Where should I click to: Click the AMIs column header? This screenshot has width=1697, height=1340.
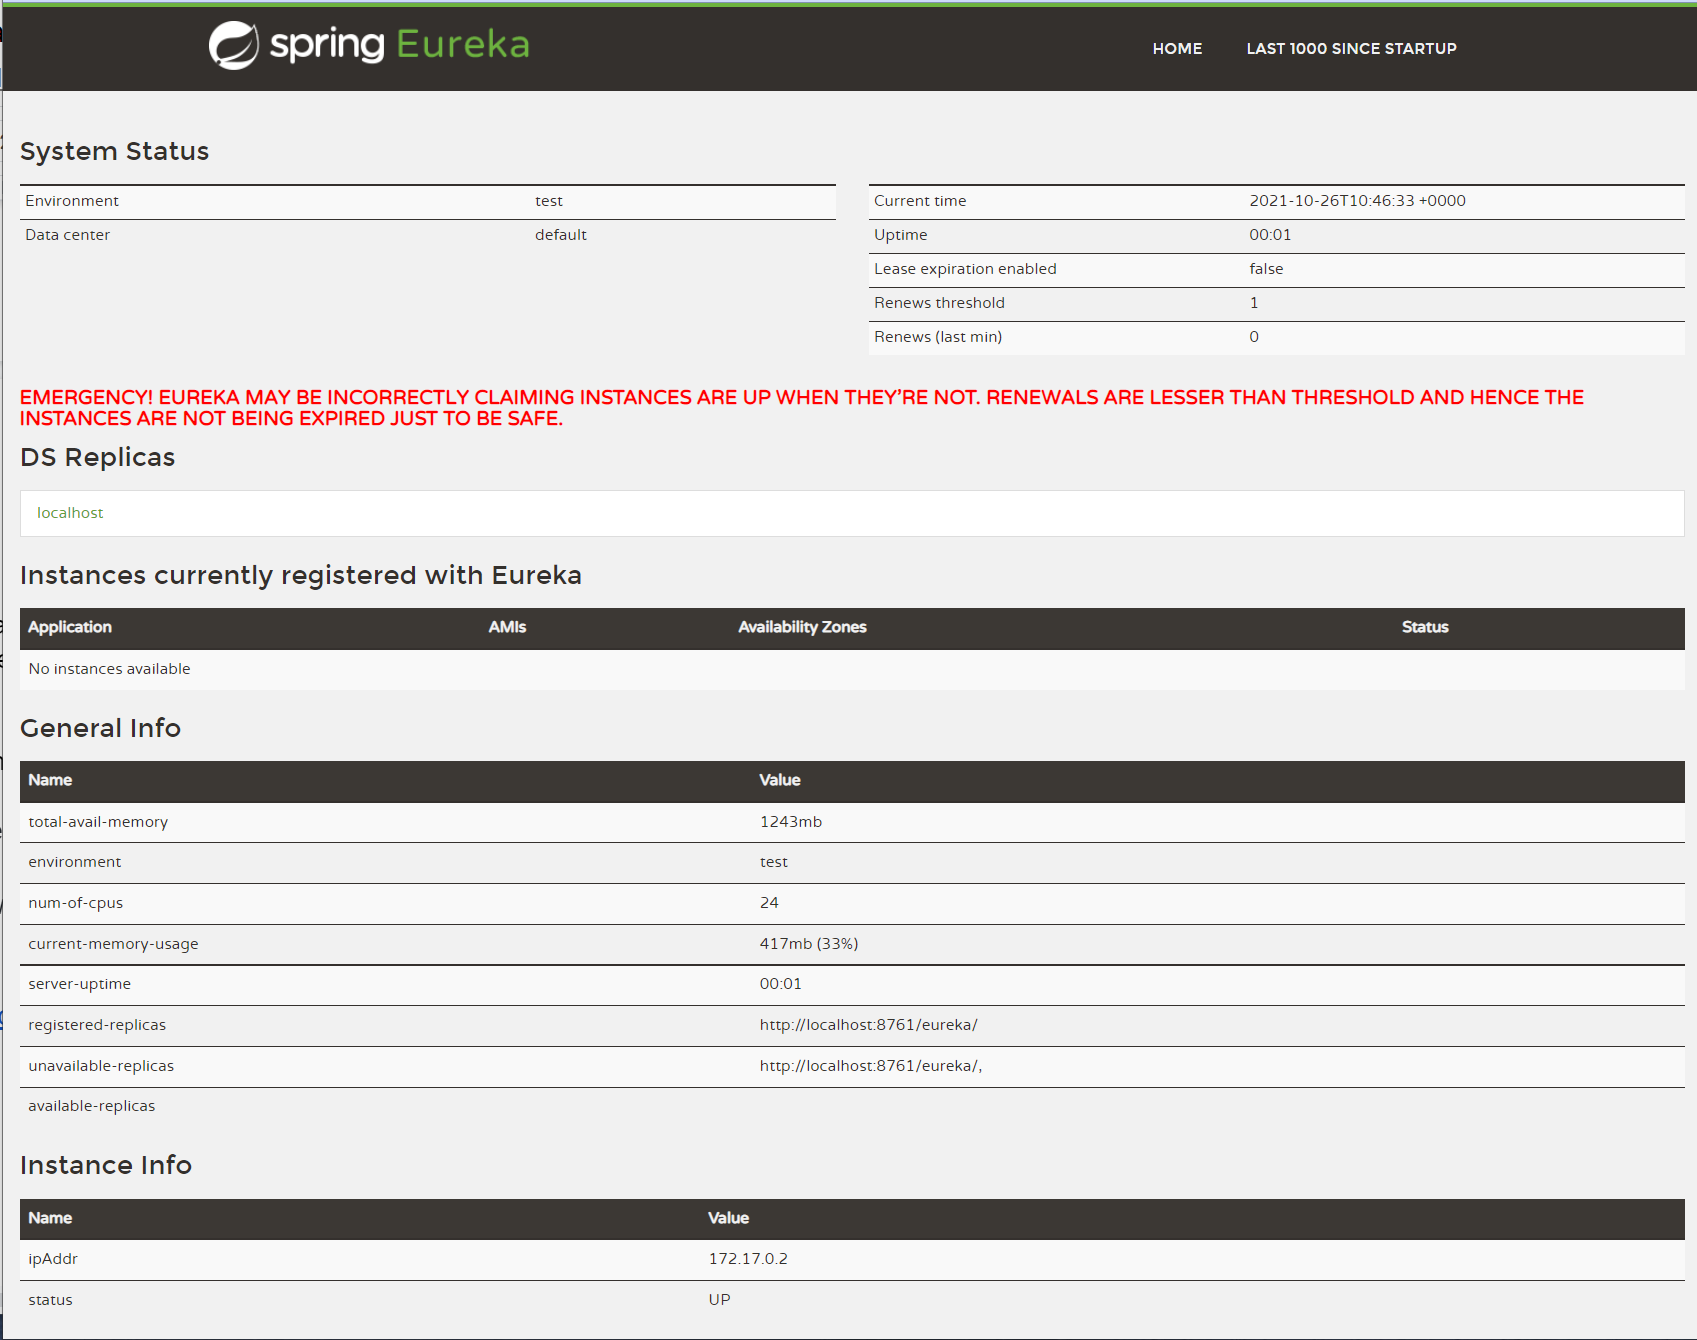click(x=507, y=627)
